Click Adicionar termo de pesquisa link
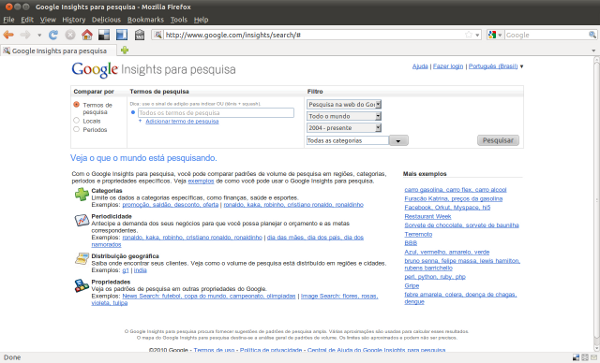 [182, 121]
